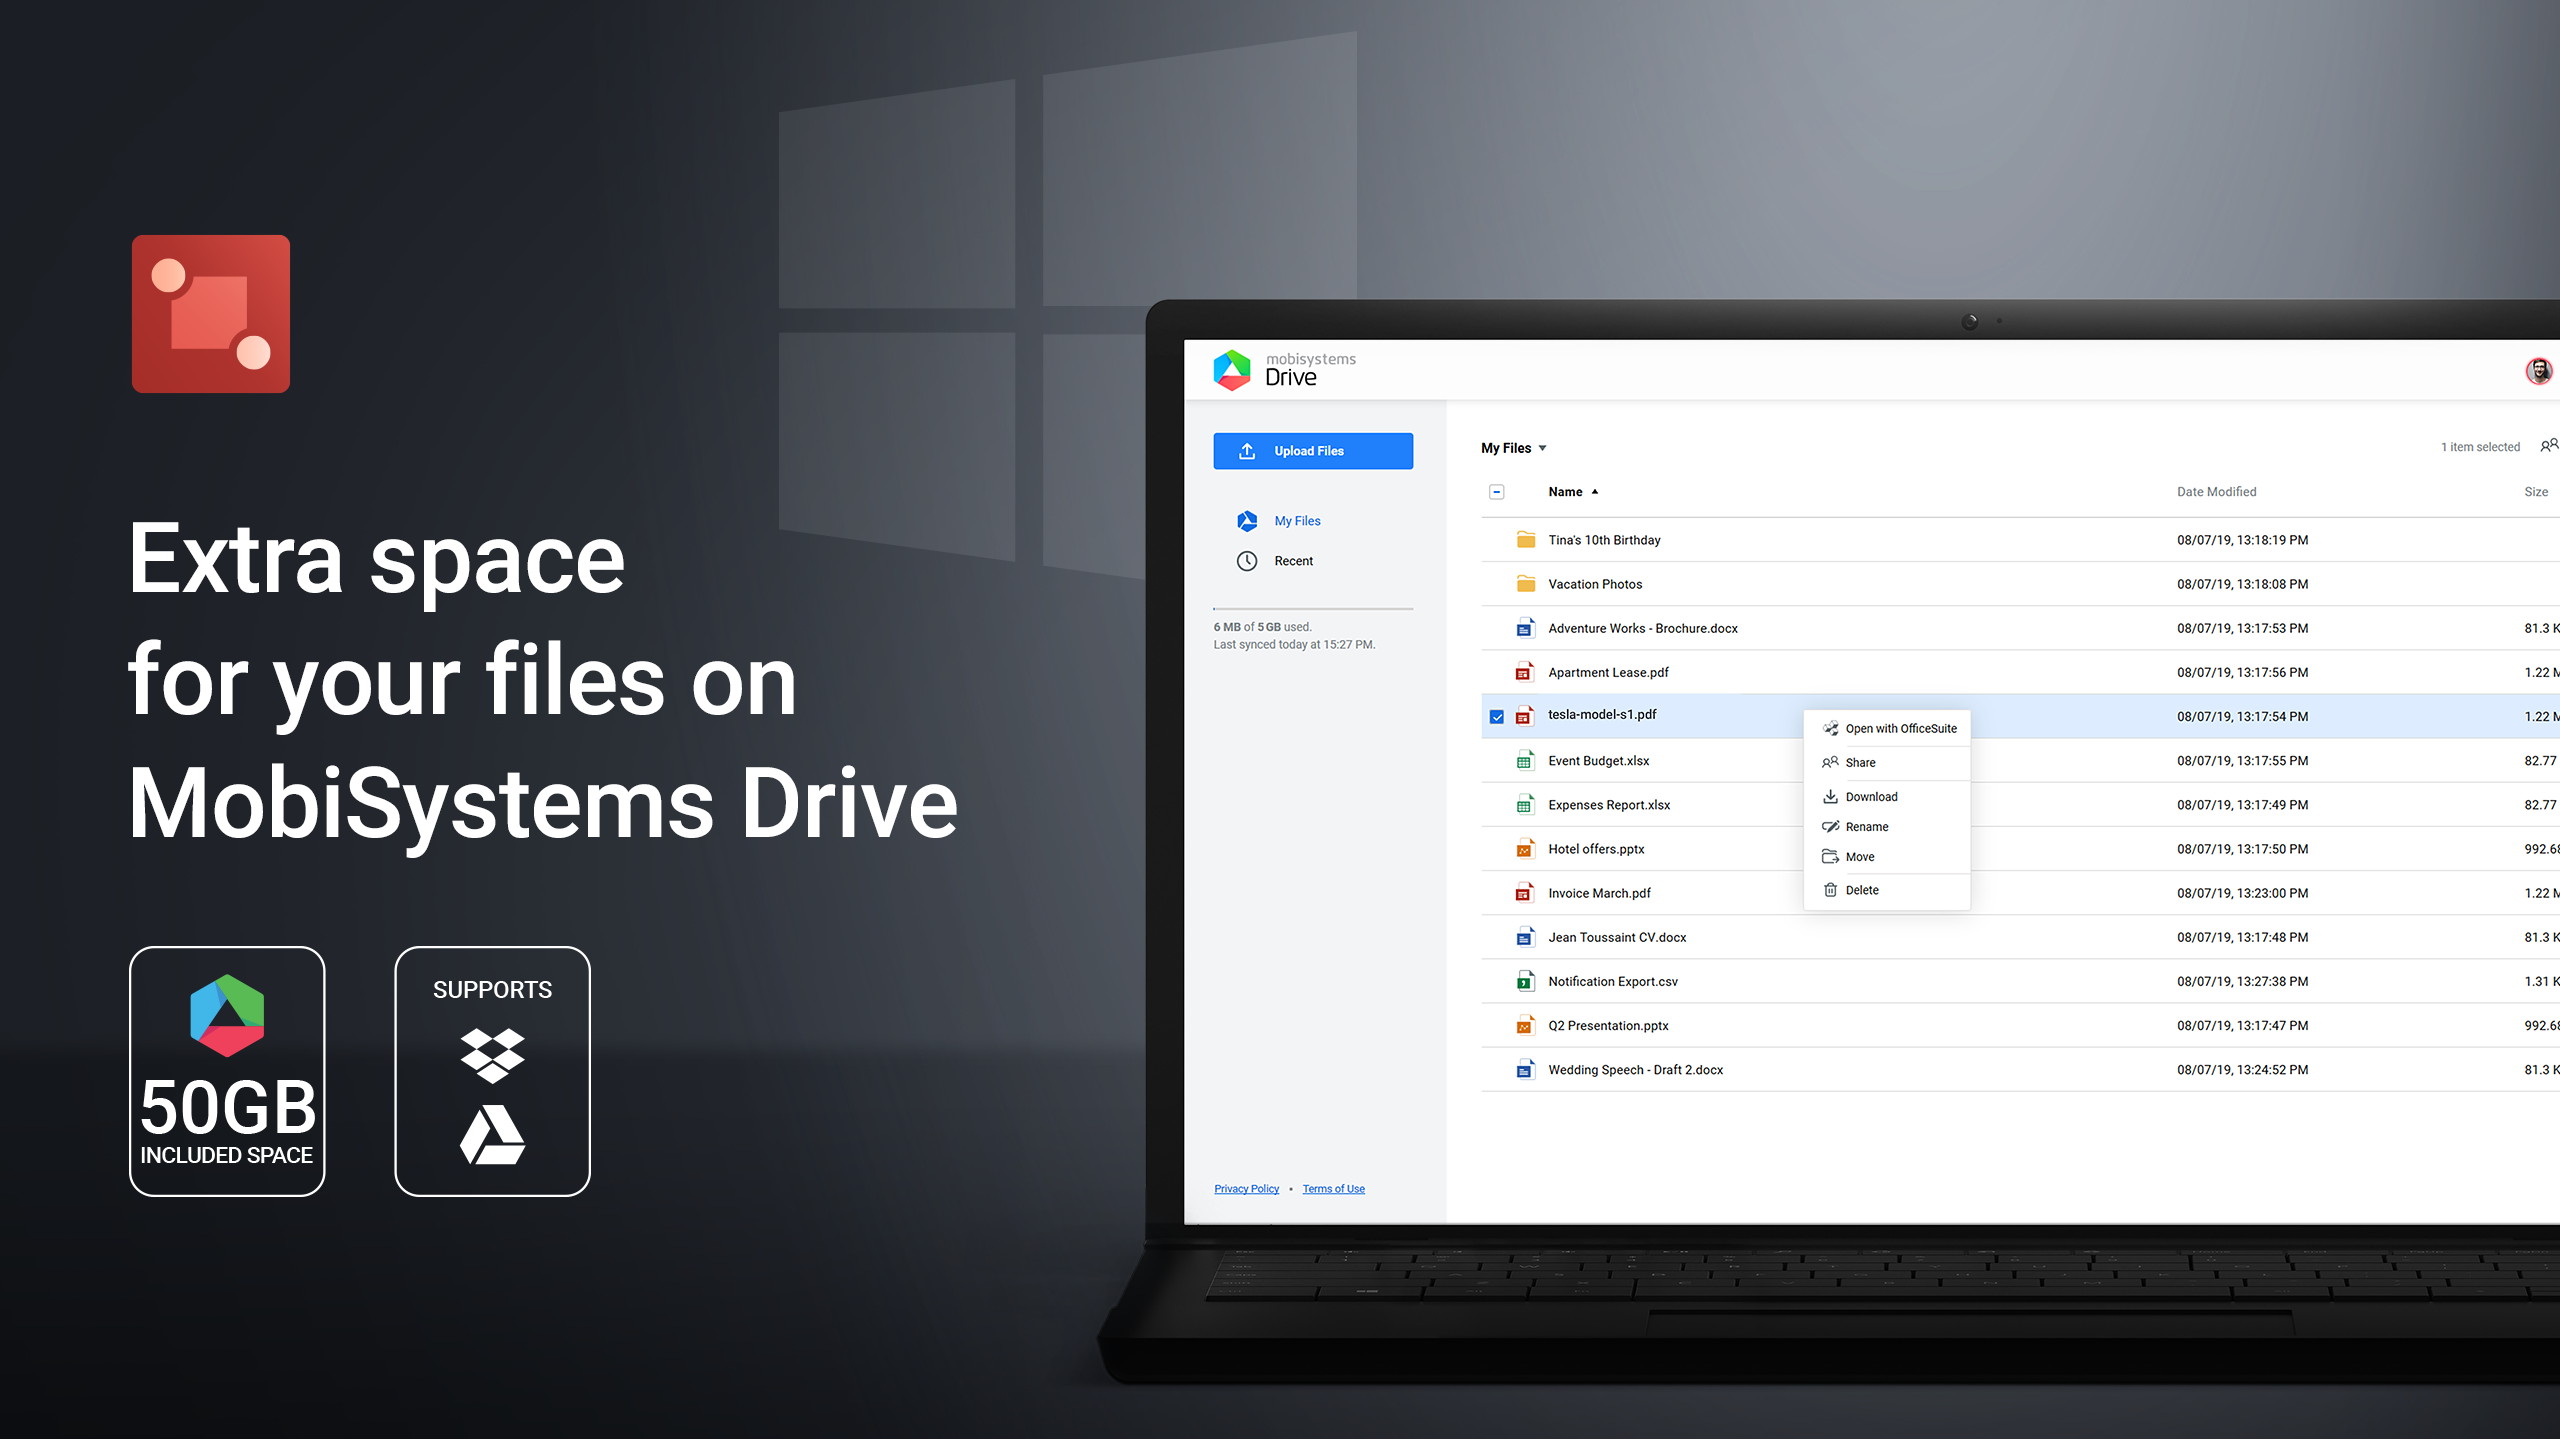Click the Q2 Presentation pptx icon
Viewport: 2560px width, 1439px height.
click(x=1525, y=1025)
